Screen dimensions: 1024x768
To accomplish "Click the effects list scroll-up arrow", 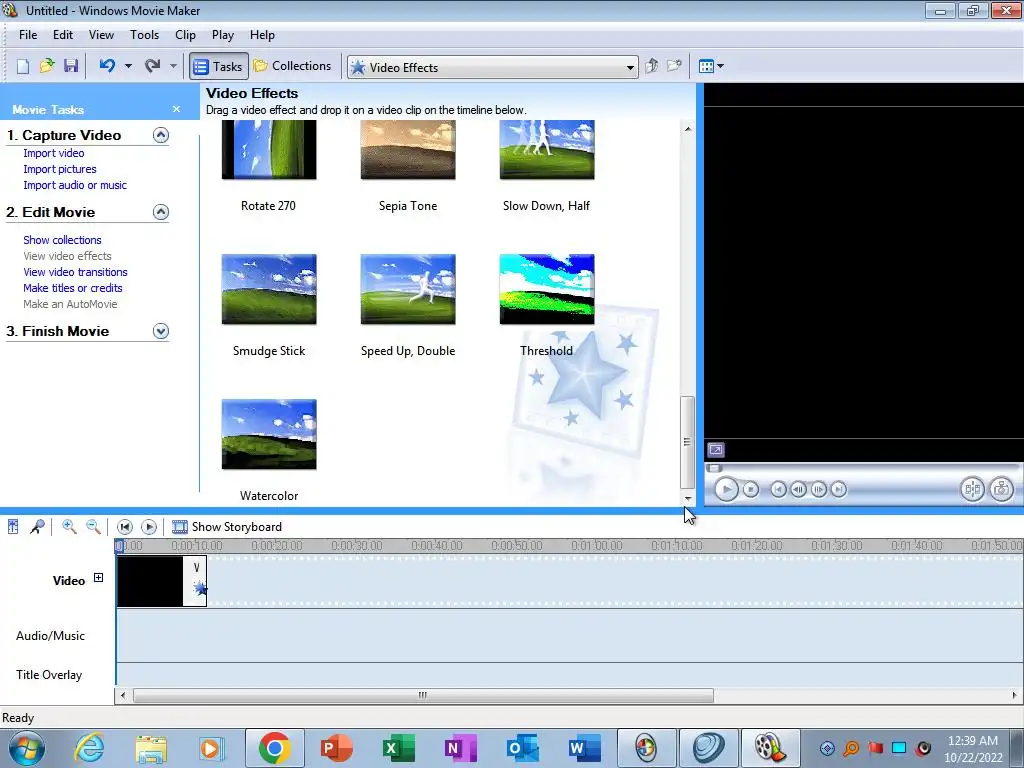I will coord(688,129).
